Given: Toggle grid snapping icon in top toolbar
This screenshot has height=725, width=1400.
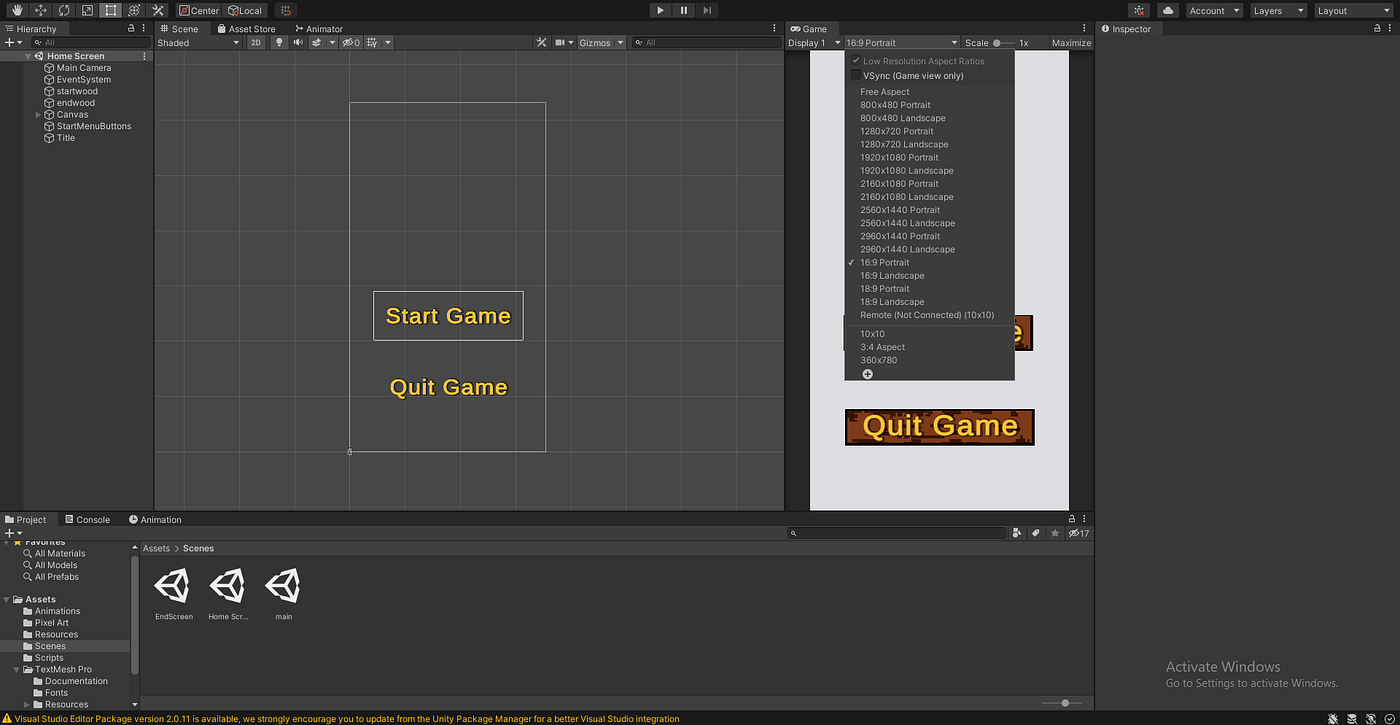Looking at the screenshot, I should 285,10.
